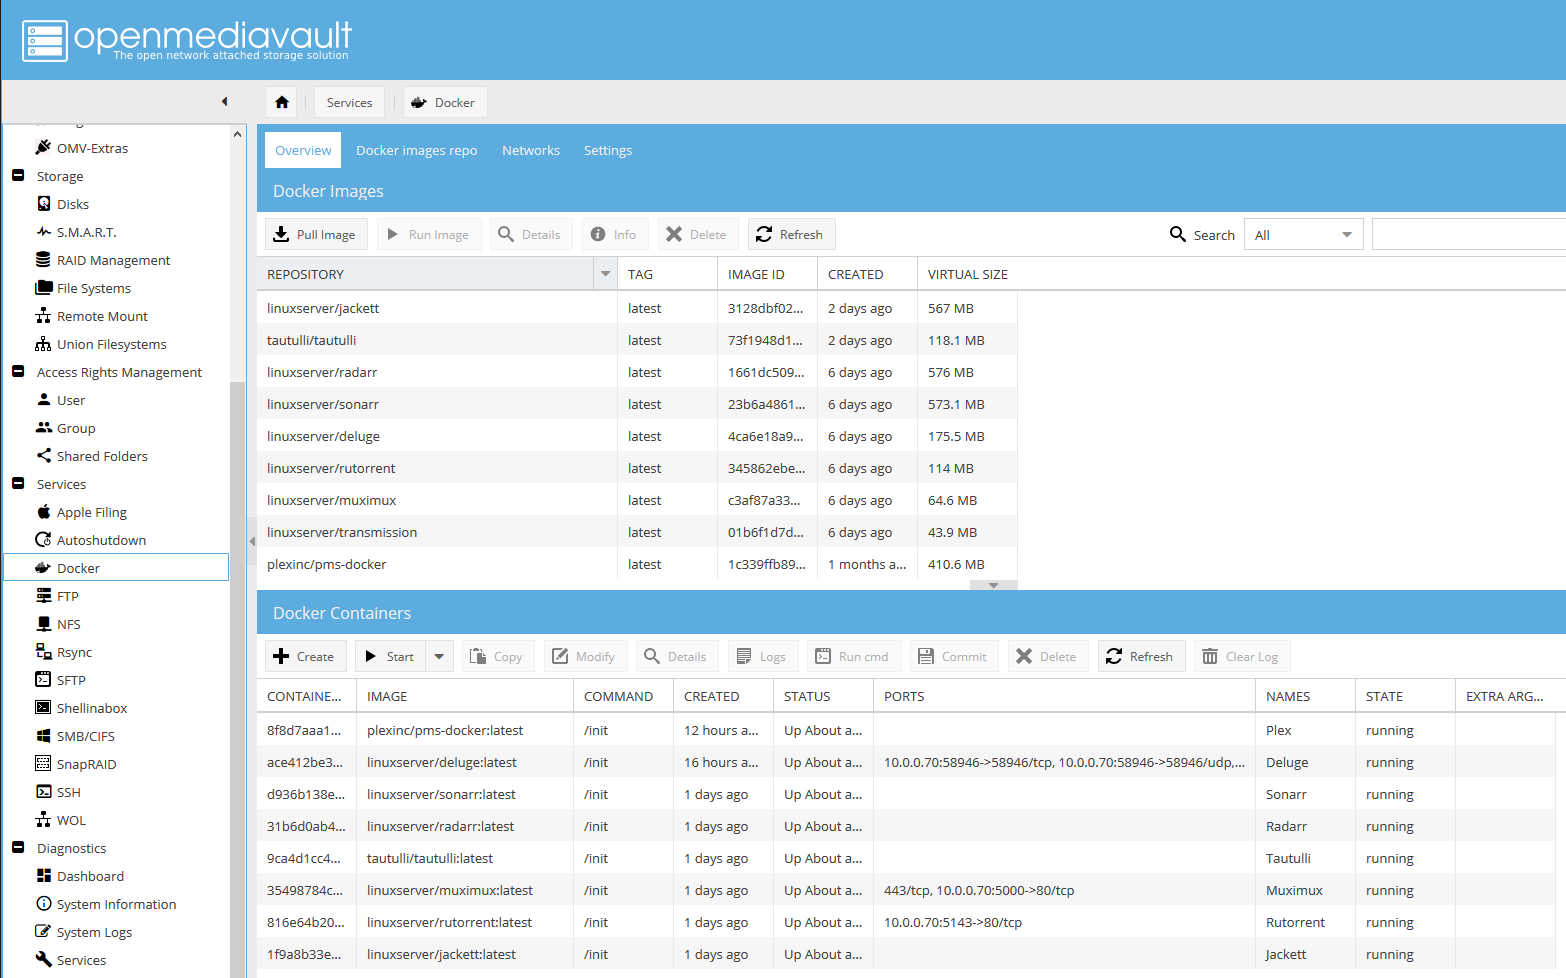Click the Create container button
The width and height of the screenshot is (1566, 978).
pyautogui.click(x=305, y=656)
